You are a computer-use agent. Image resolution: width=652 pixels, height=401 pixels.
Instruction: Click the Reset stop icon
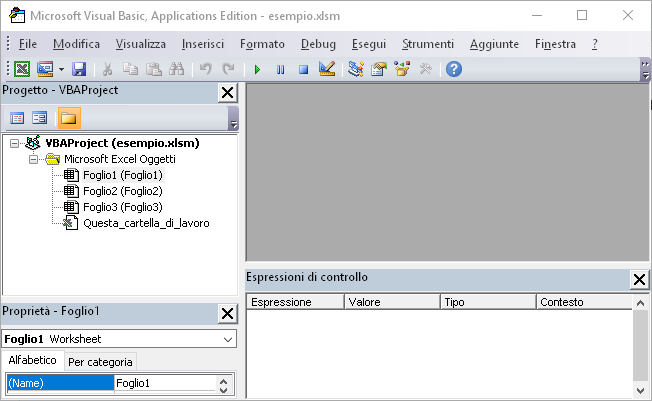(304, 69)
